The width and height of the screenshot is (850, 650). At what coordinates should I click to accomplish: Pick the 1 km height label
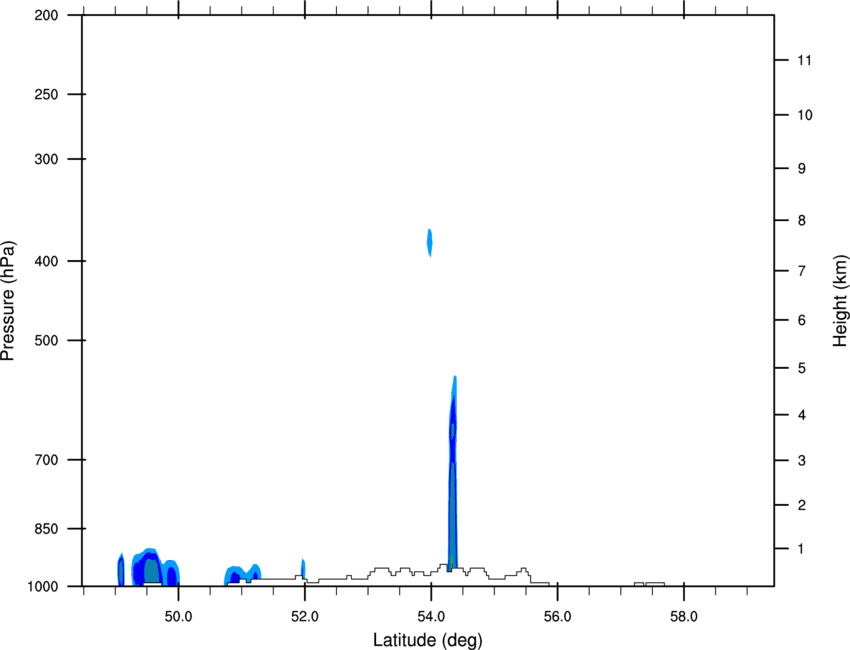(x=801, y=549)
